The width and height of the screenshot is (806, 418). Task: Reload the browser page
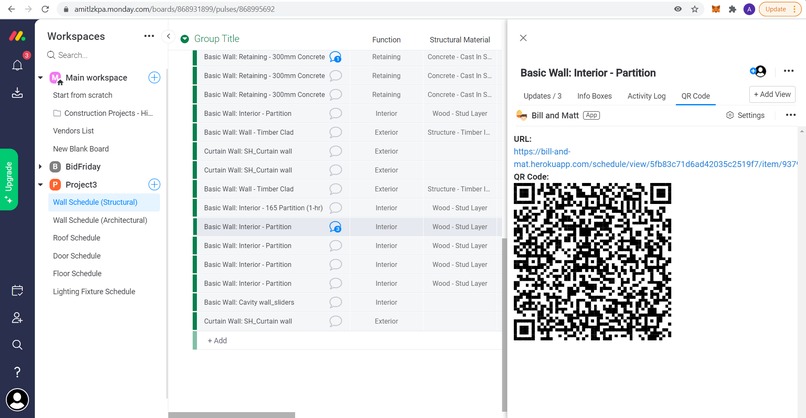(45, 9)
